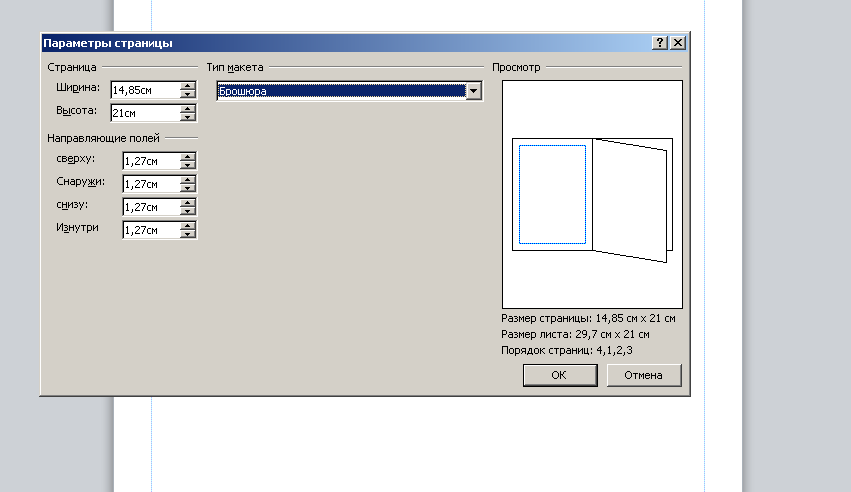851x492 pixels.
Task: Increase the Высота height with up arrow
Action: 188,108
